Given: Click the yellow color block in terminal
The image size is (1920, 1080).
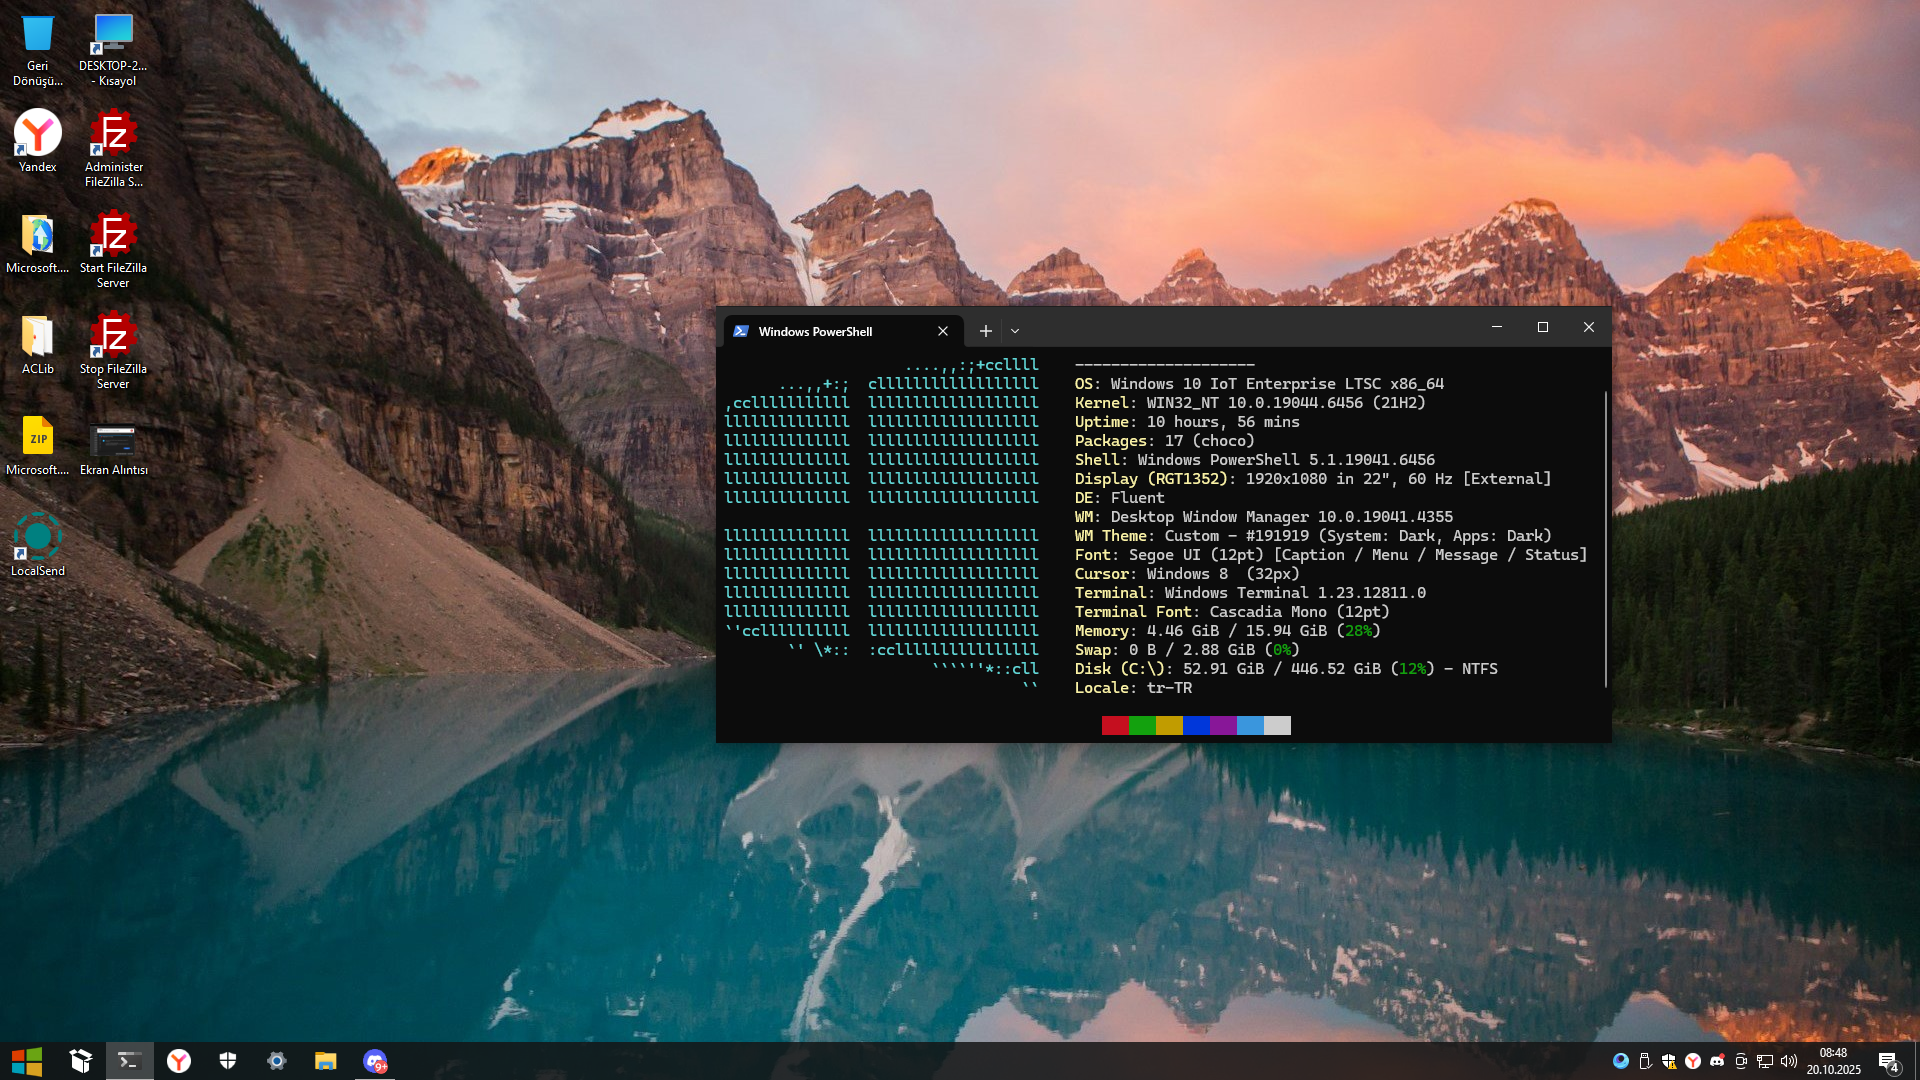Looking at the screenshot, I should (x=1169, y=725).
